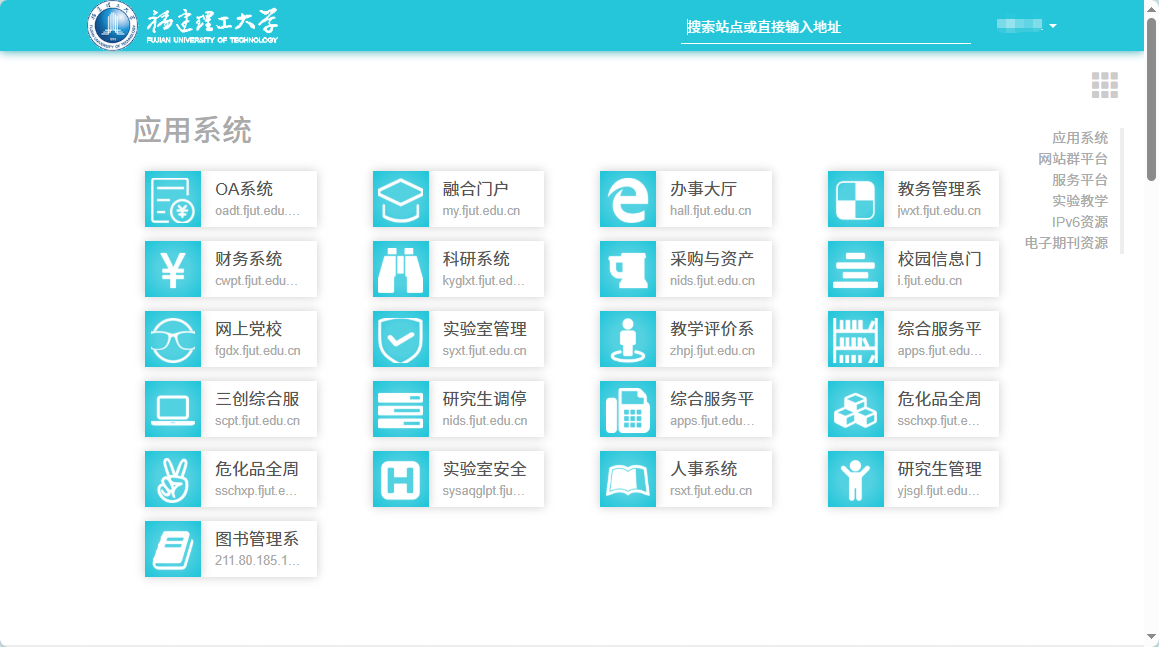1159x647 pixels.
Task: Click the Fujian University of Technology logo
Action: coord(183,26)
